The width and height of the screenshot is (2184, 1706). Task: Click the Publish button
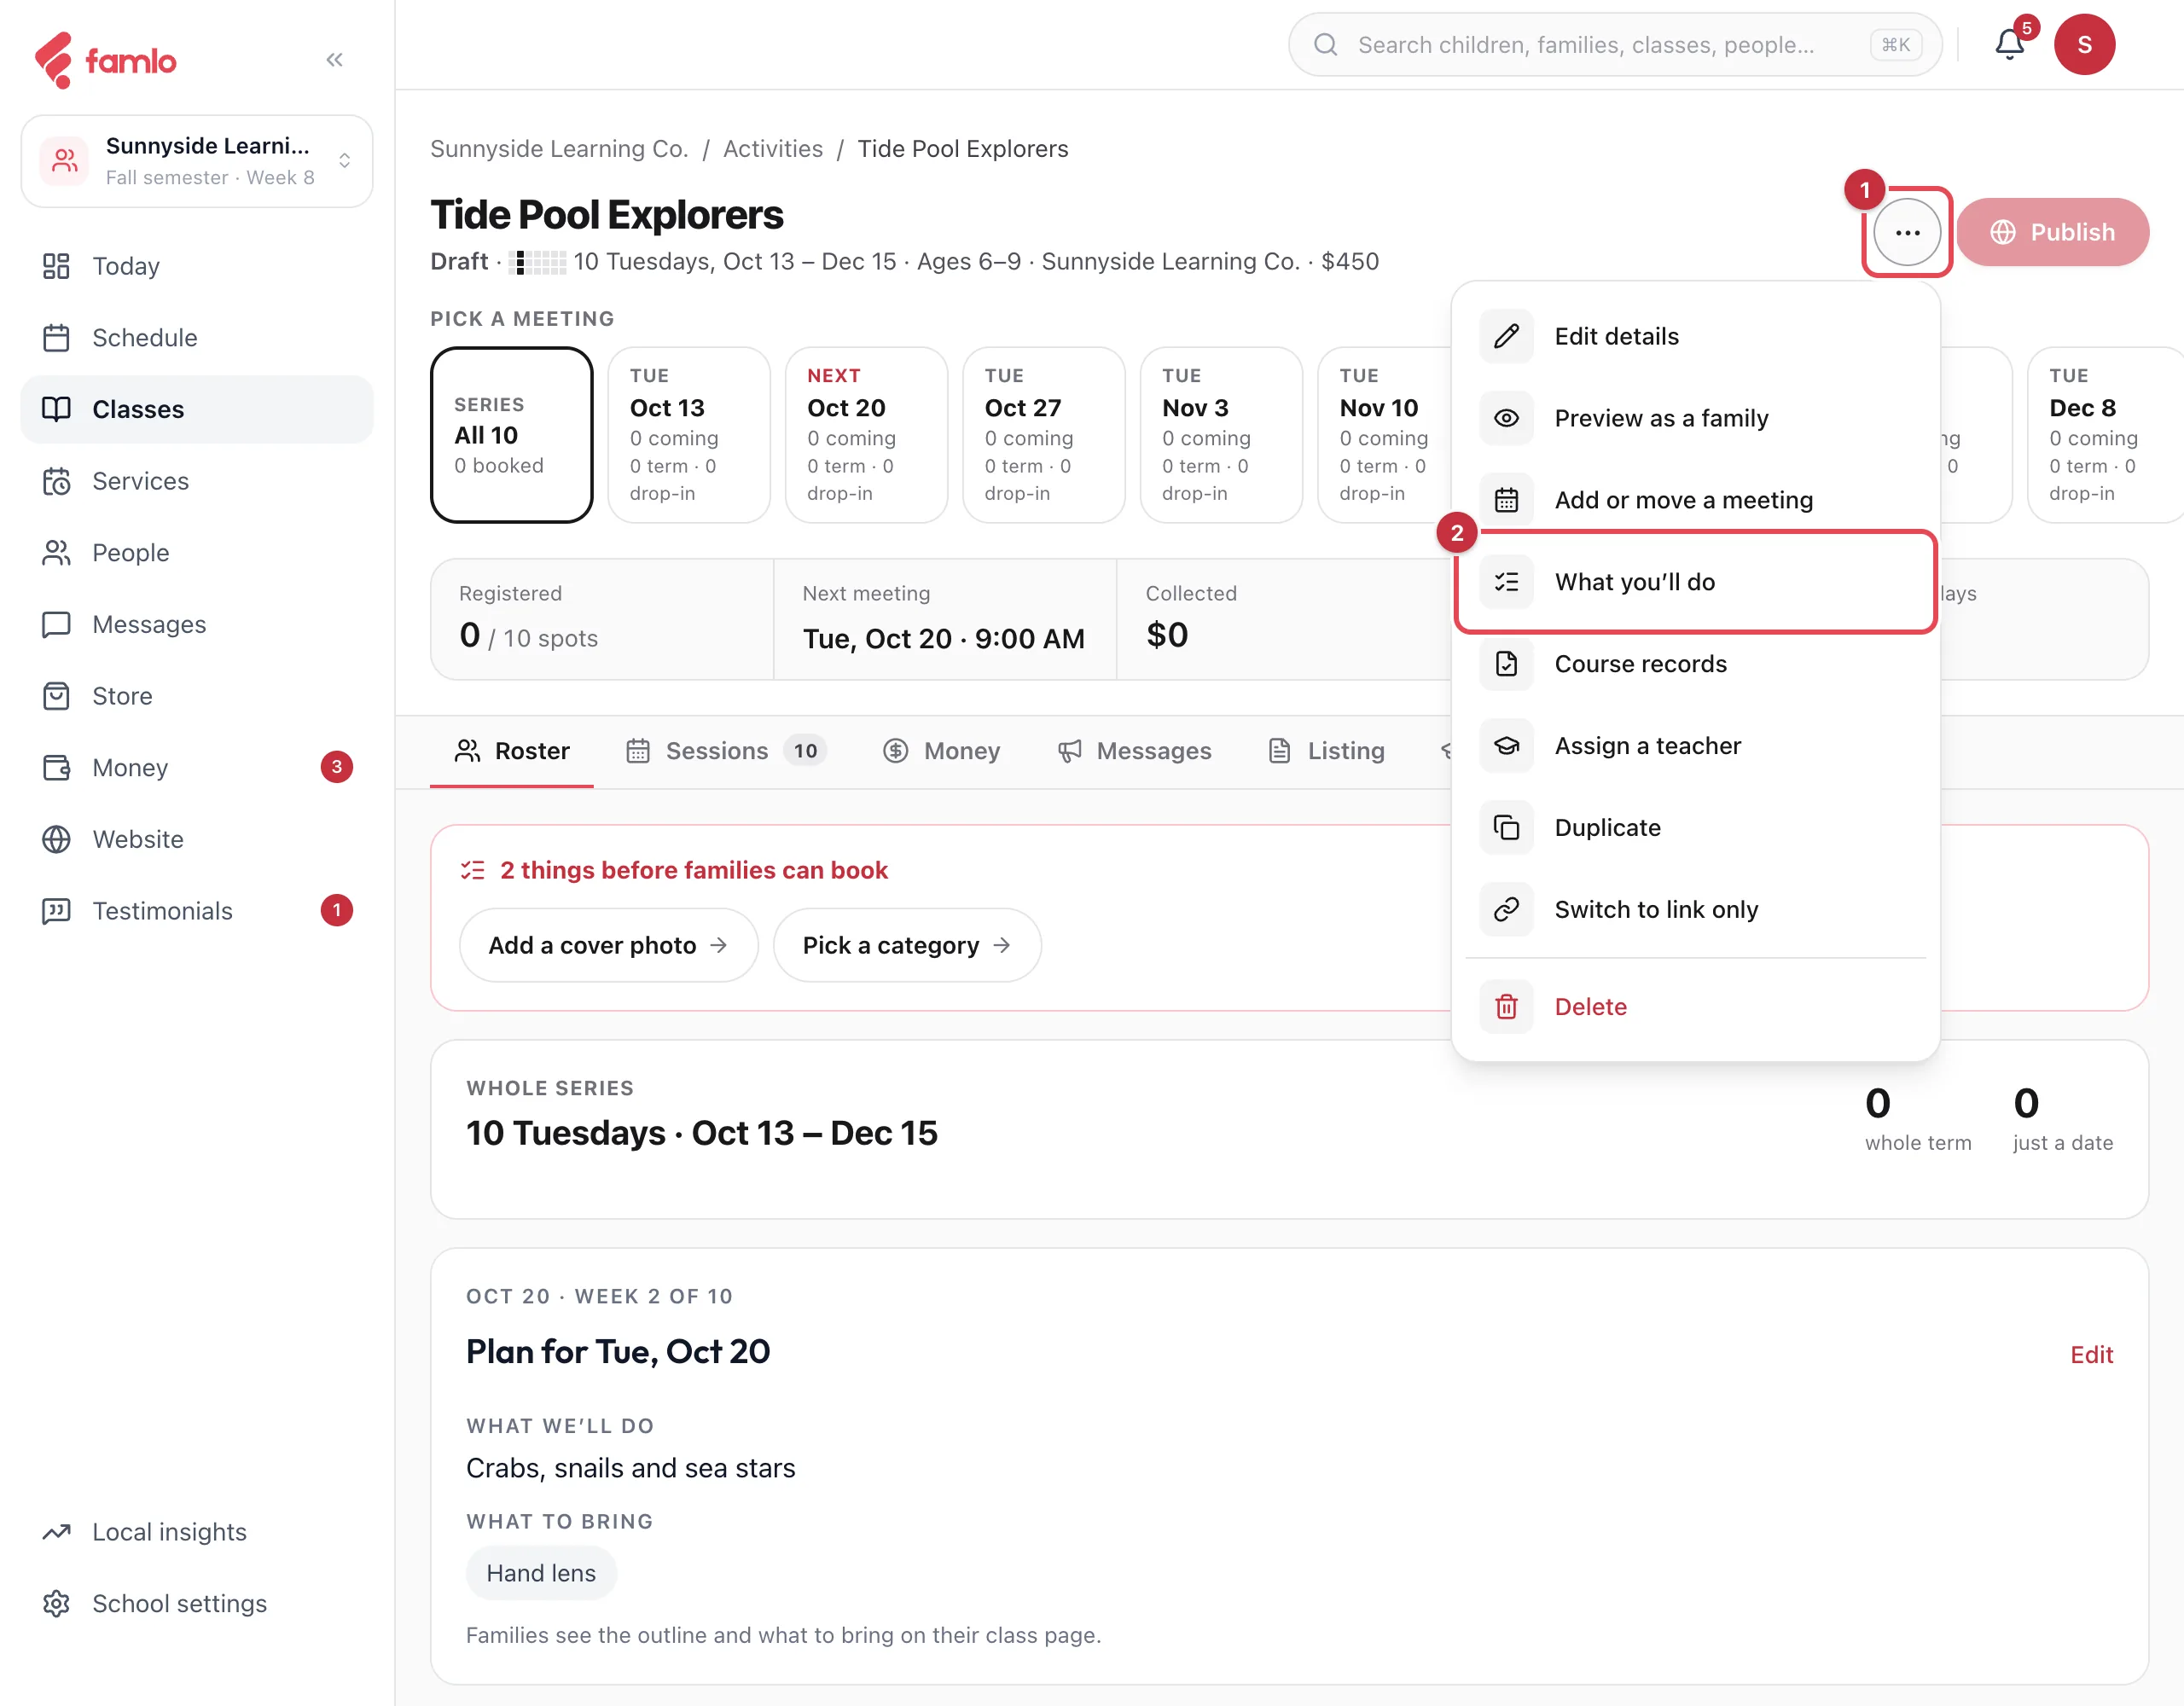click(2052, 232)
